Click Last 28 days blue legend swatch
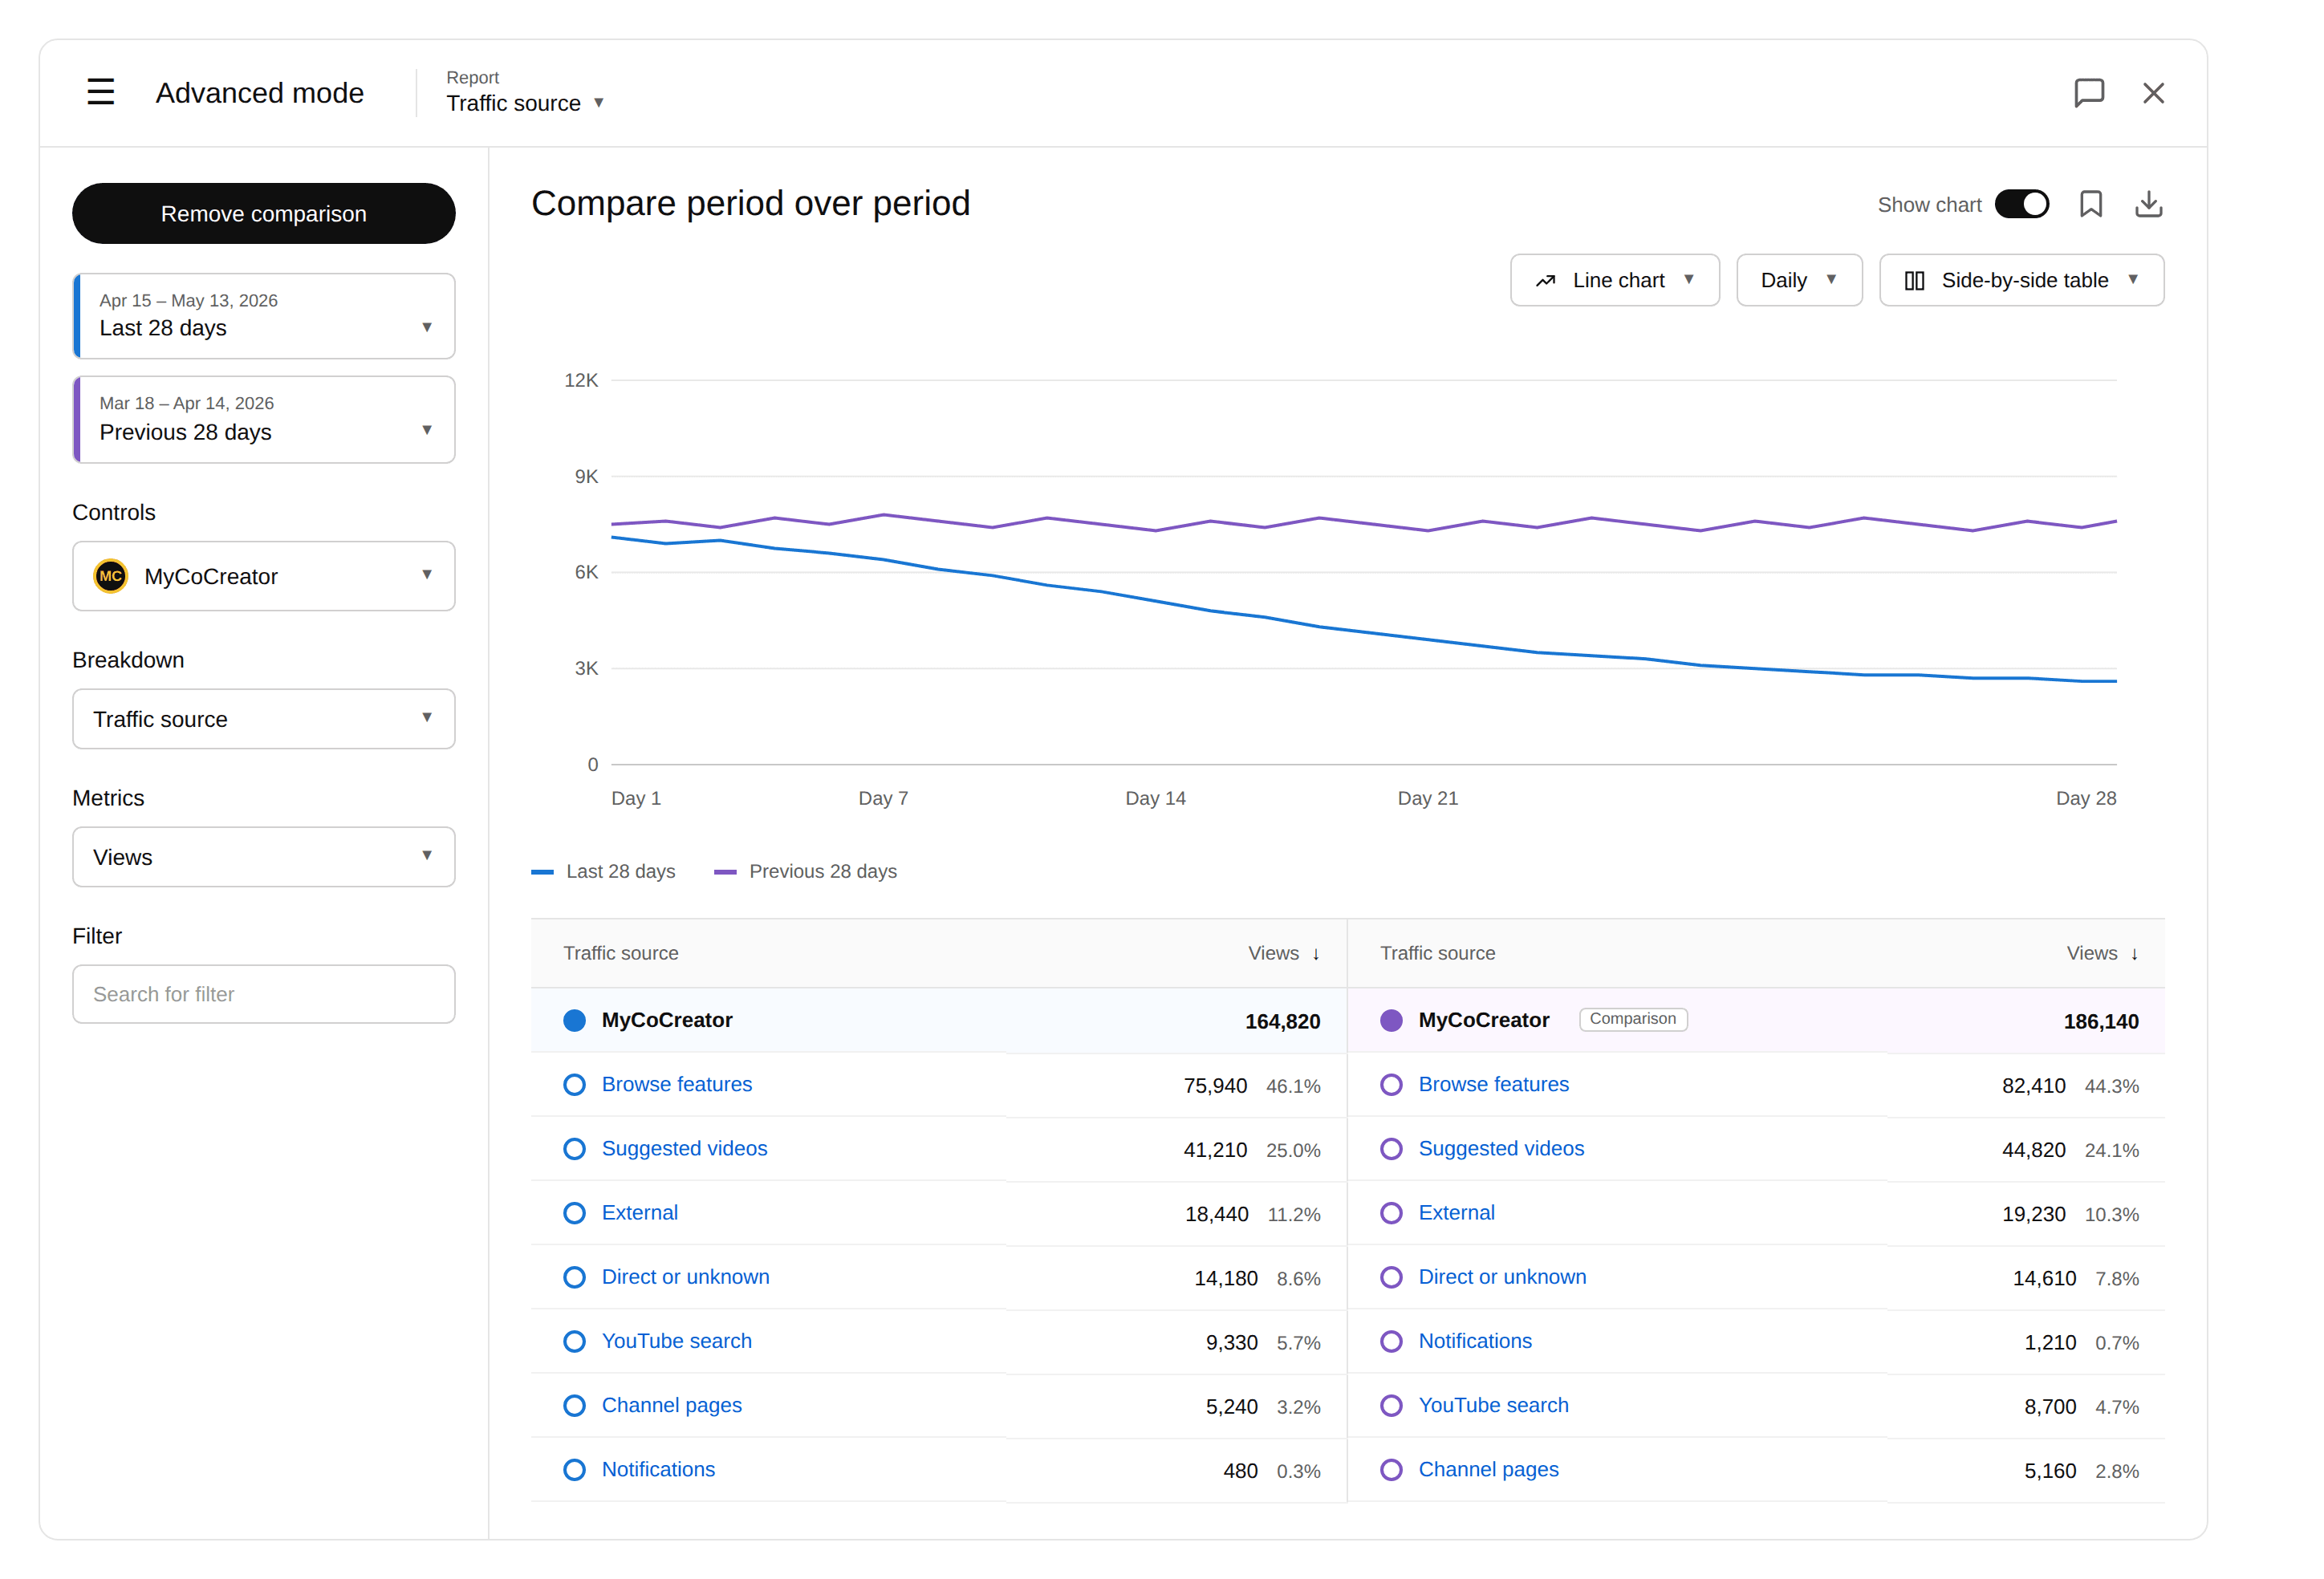Viewport: 2324px width, 1579px height. pos(542,873)
